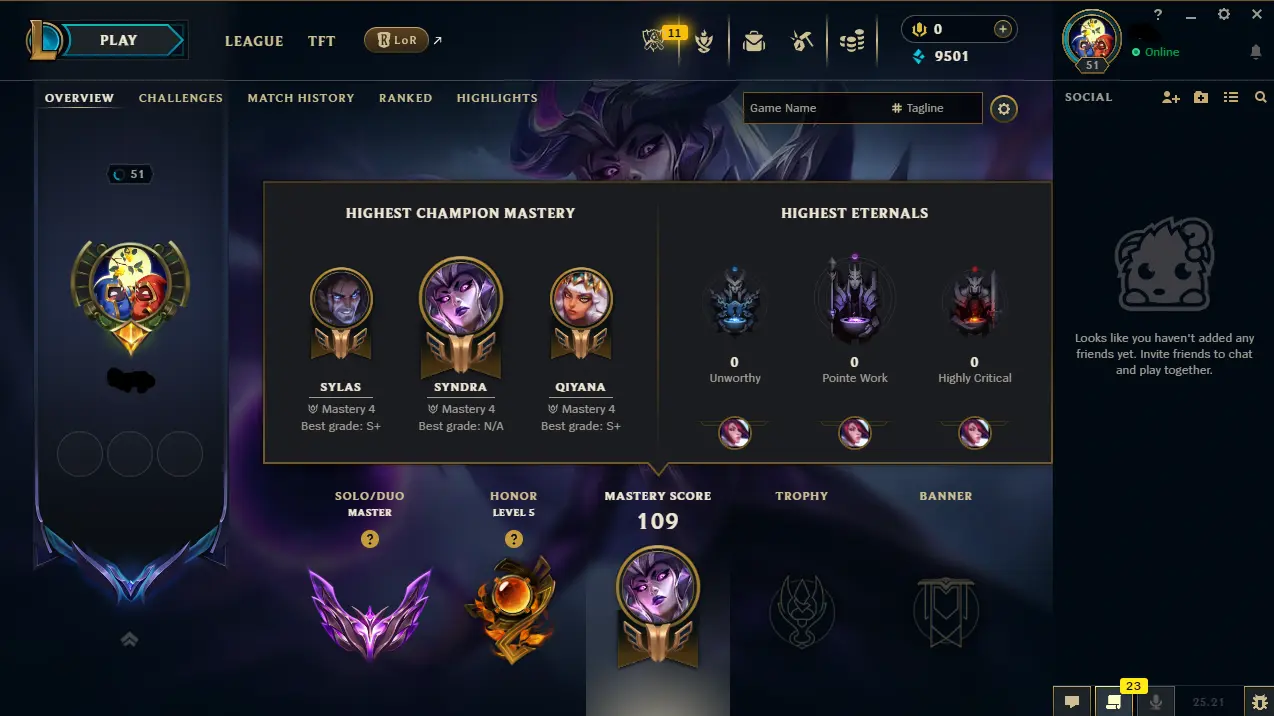The width and height of the screenshot is (1274, 716).
Task: Open the missions icon with 23 badge
Action: pyautogui.click(x=1114, y=701)
